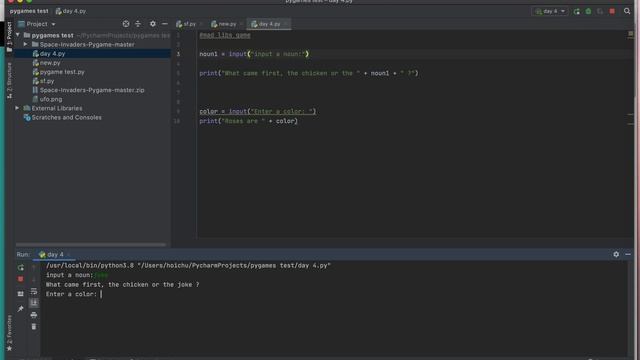Open Run panel settings gear
640x360 pixels.
616,254
